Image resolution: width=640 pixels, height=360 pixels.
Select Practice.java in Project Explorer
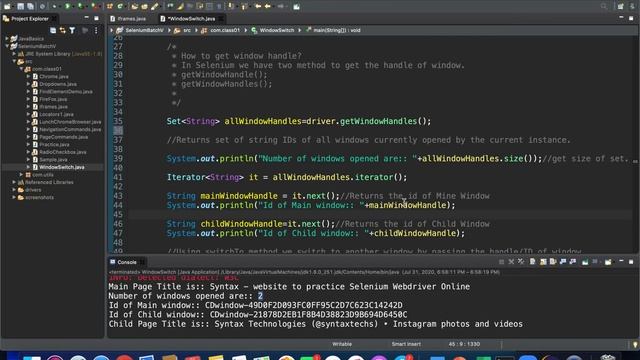coord(54,144)
